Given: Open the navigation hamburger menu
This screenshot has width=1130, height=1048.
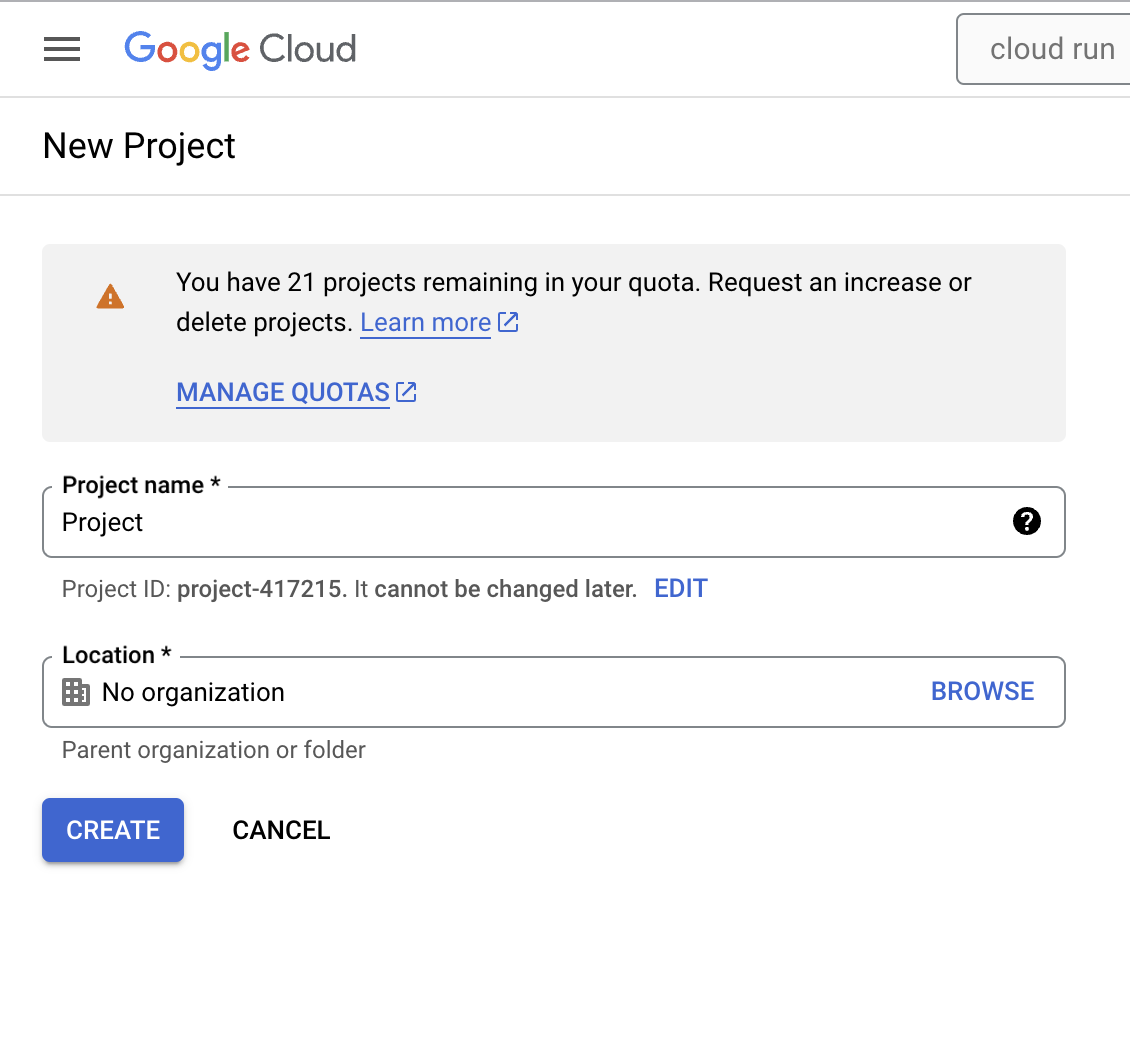Looking at the screenshot, I should [62, 48].
